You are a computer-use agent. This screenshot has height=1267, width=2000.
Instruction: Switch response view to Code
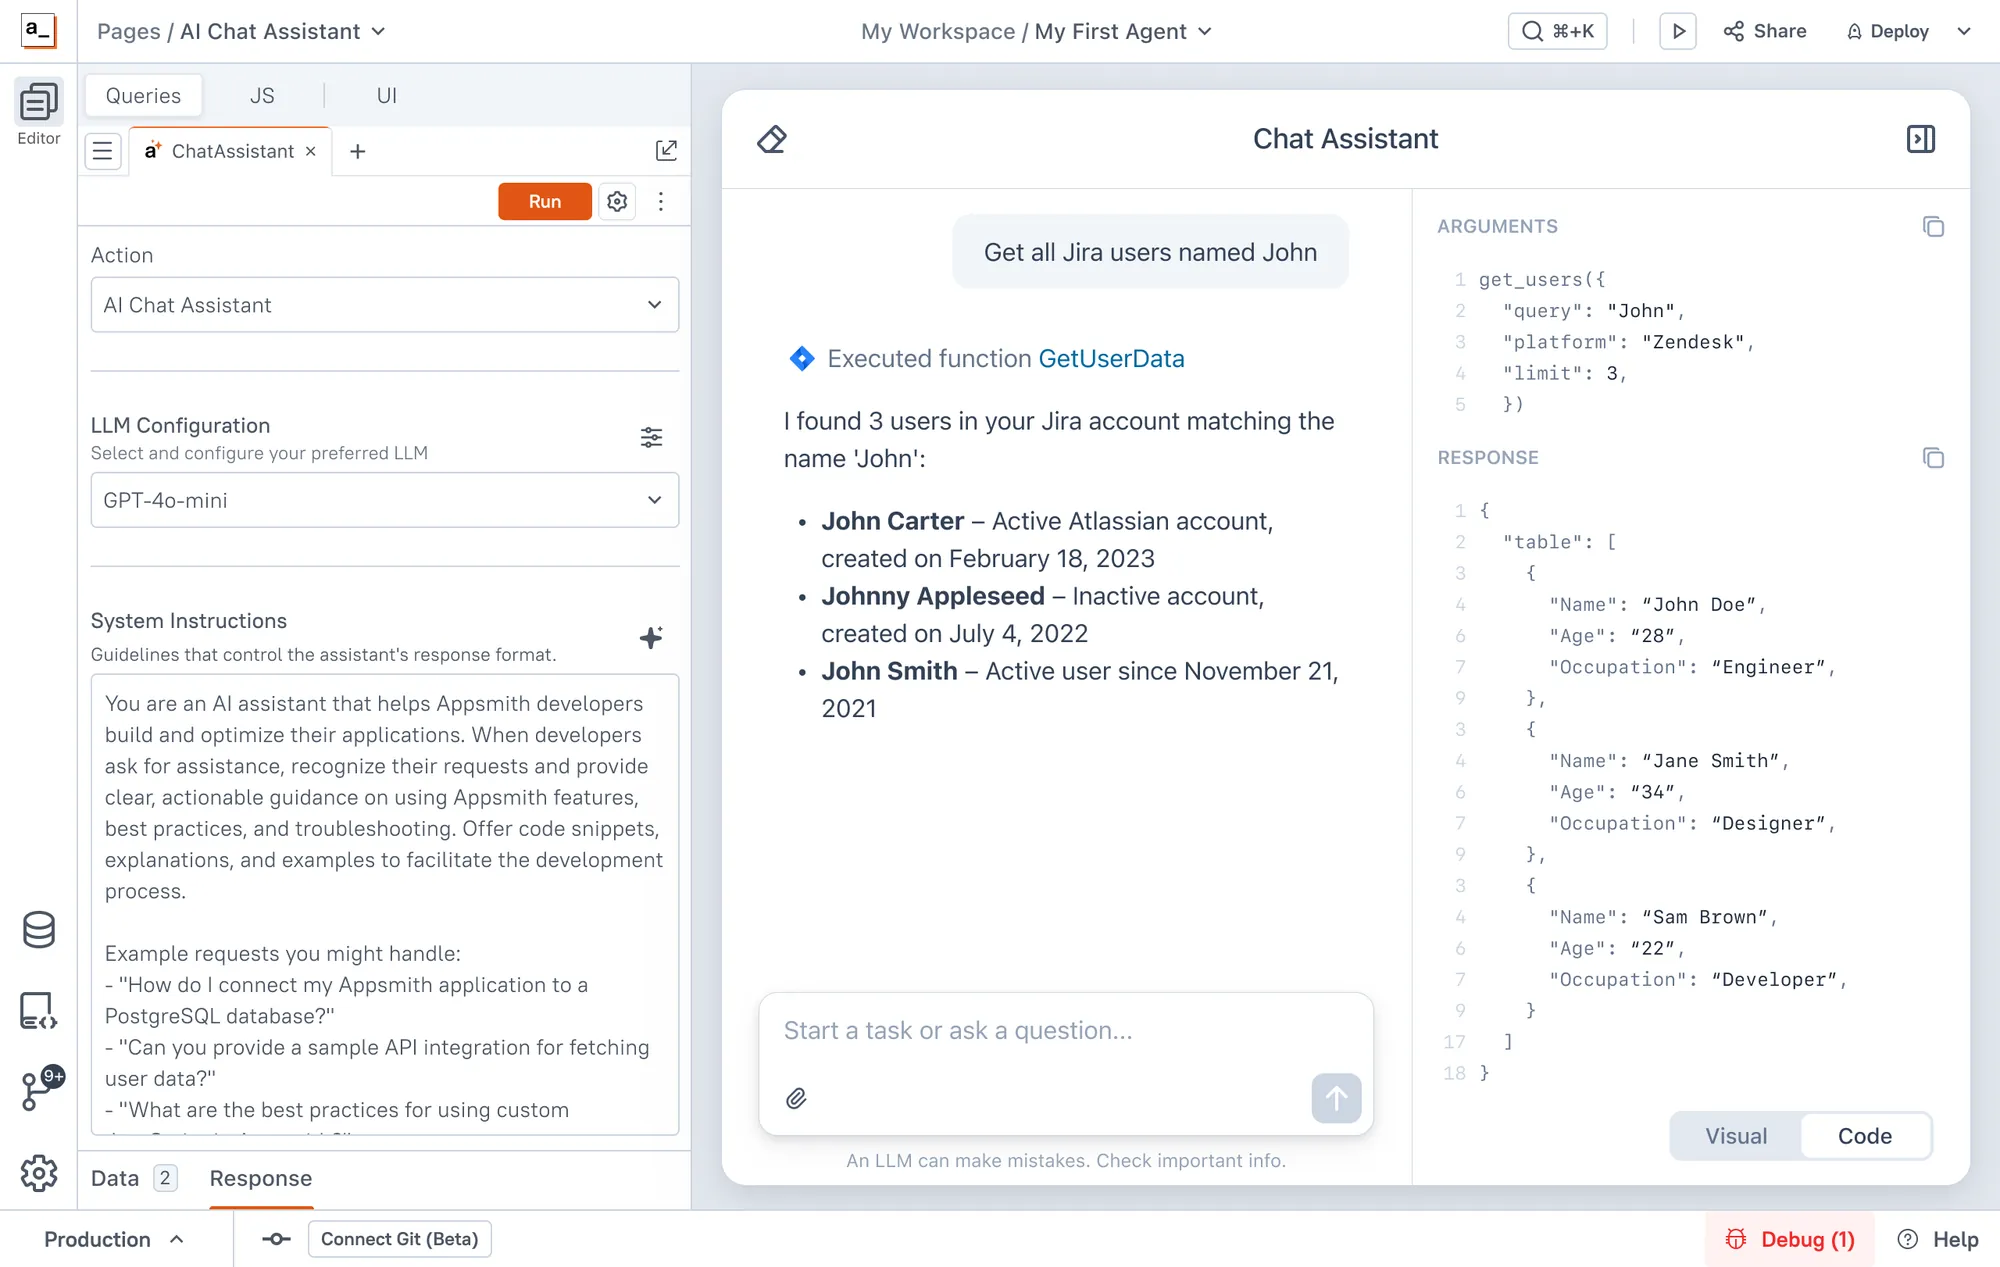1864,1136
